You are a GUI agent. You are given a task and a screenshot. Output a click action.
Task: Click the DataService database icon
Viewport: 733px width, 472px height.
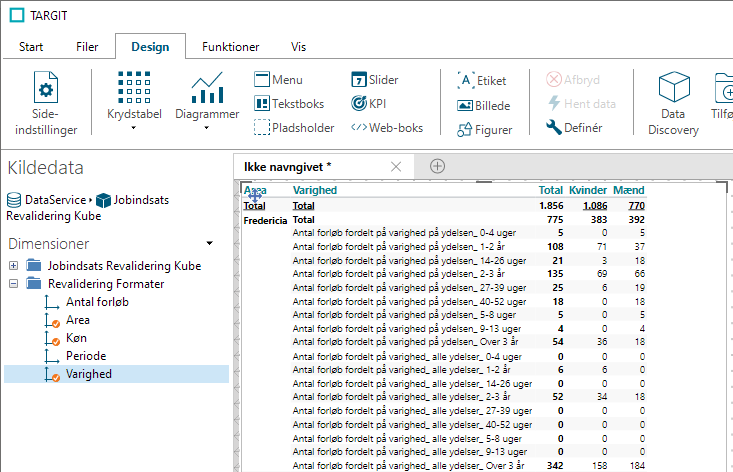click(x=14, y=200)
